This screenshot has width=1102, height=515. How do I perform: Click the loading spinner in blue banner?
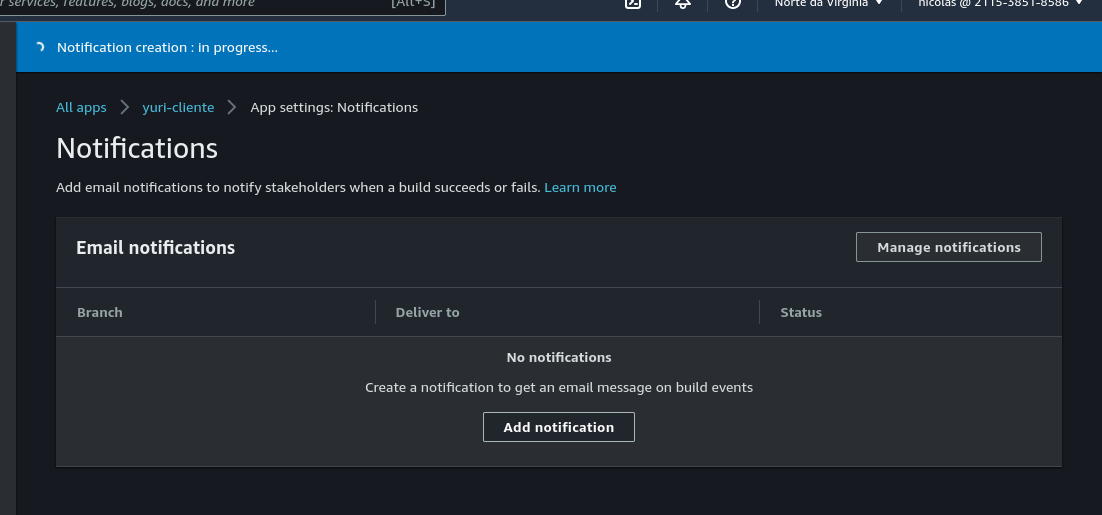[x=39, y=47]
